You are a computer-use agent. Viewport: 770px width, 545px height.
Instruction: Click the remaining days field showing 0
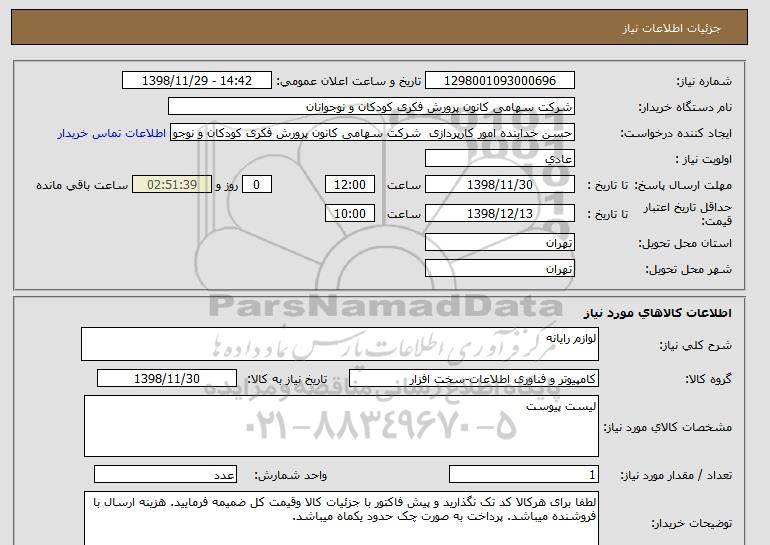click(x=256, y=185)
